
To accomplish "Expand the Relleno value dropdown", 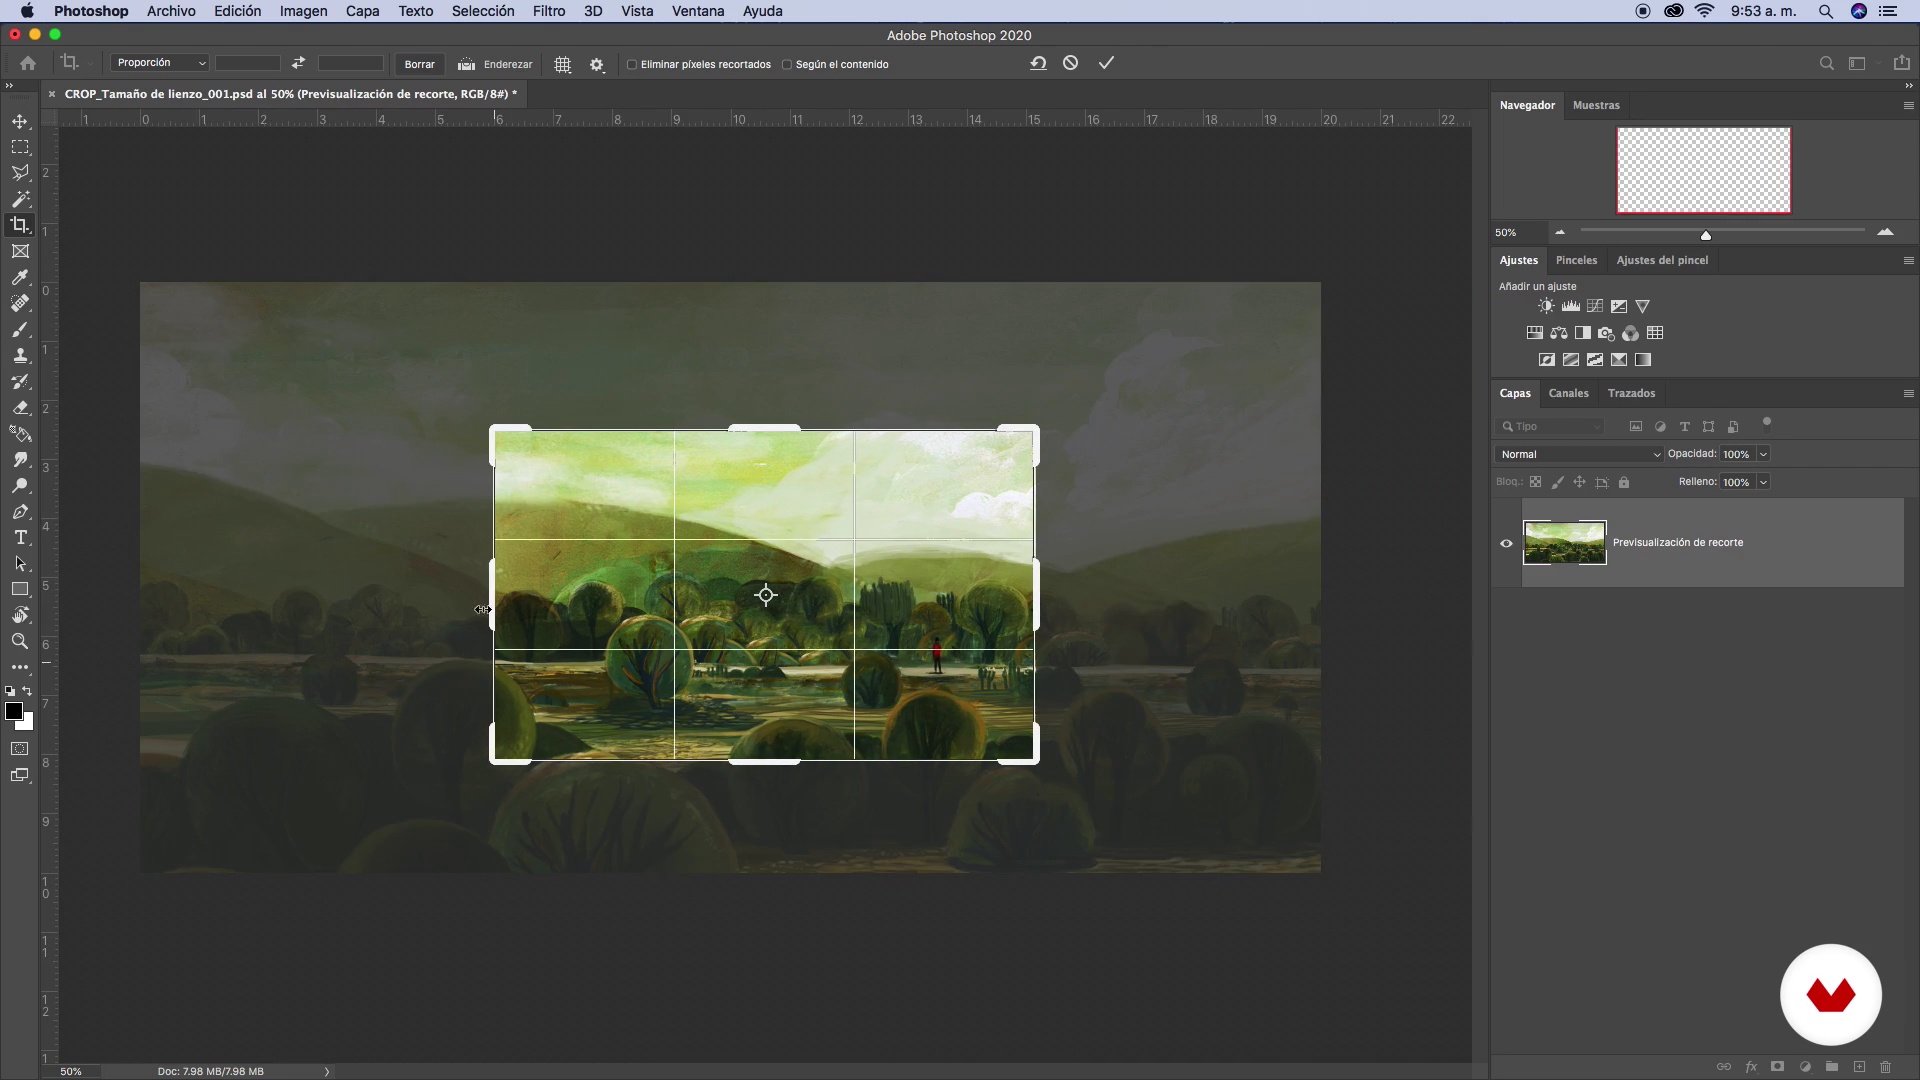I will click(1763, 482).
